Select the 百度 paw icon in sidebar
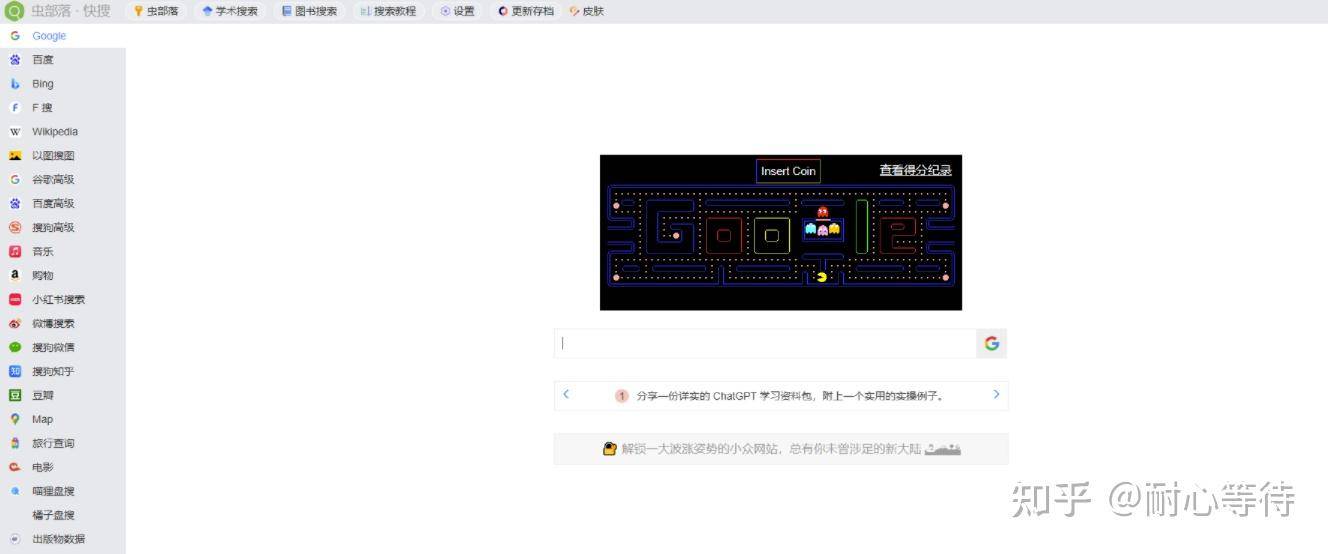1328x554 pixels. [x=15, y=60]
